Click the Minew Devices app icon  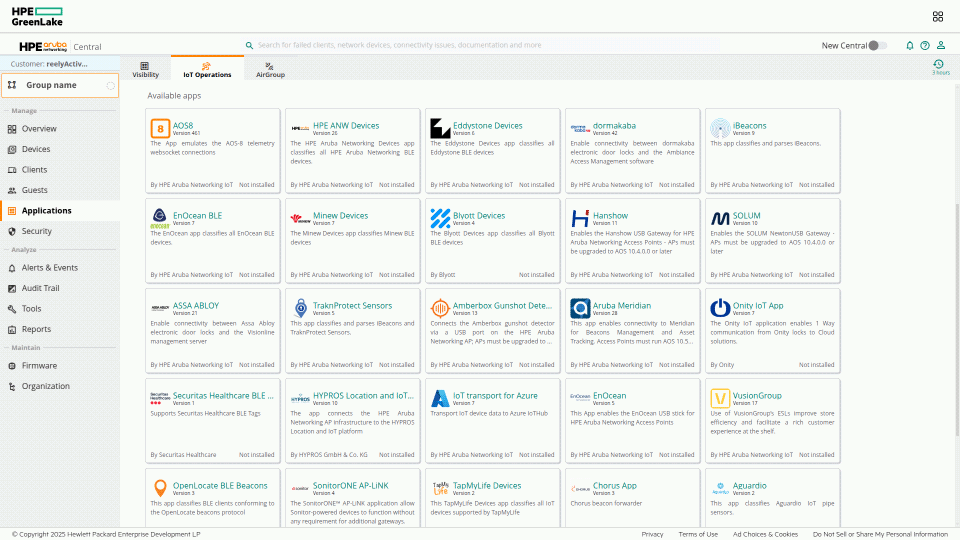click(x=300, y=218)
